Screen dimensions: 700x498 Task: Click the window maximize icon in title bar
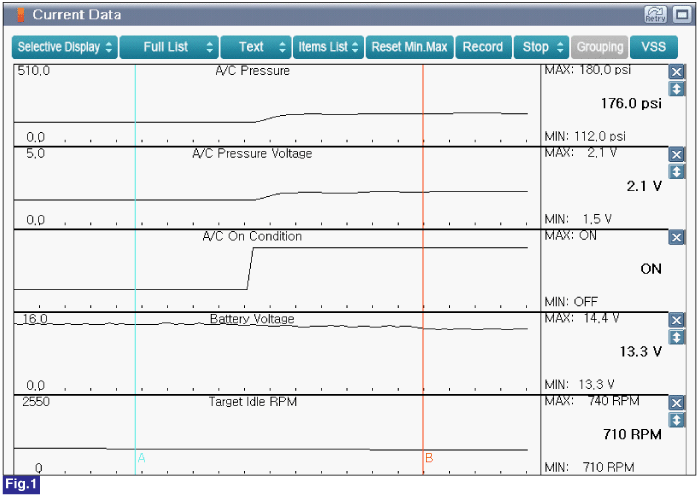pyautogui.click(x=682, y=15)
